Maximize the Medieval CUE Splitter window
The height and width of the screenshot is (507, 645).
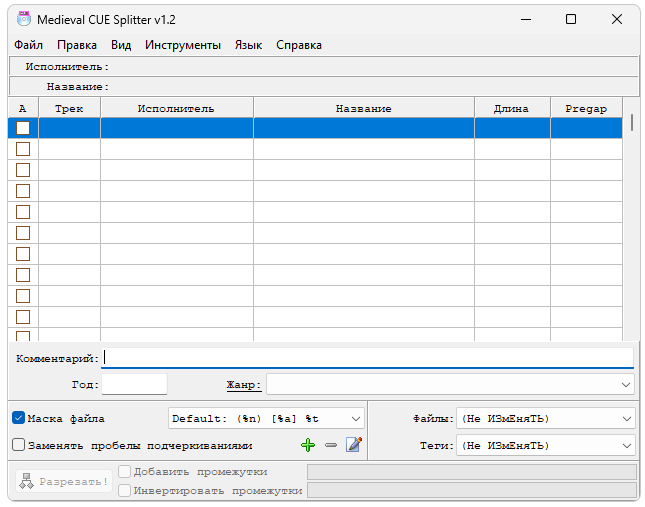[x=571, y=19]
